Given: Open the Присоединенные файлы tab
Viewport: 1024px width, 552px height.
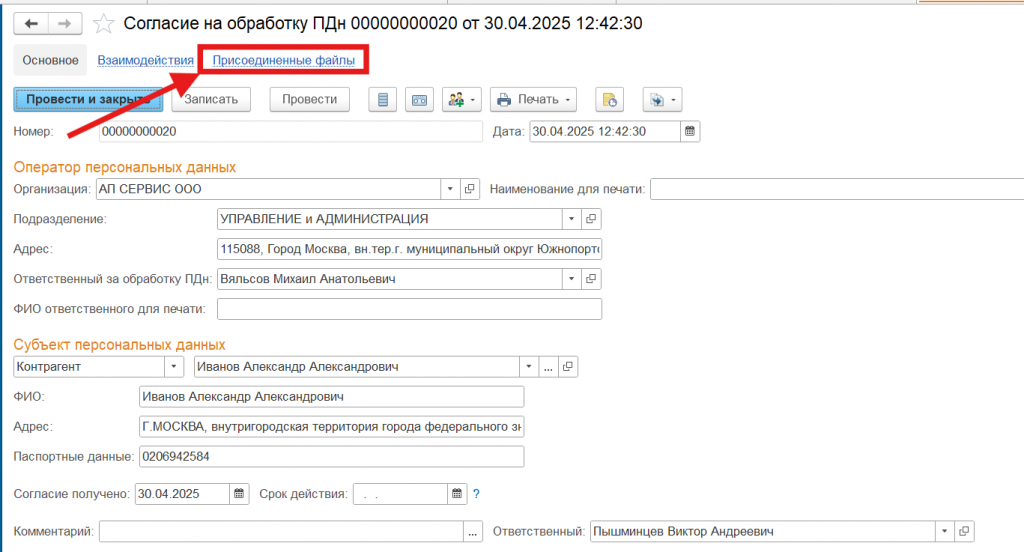Looking at the screenshot, I should tap(284, 61).
